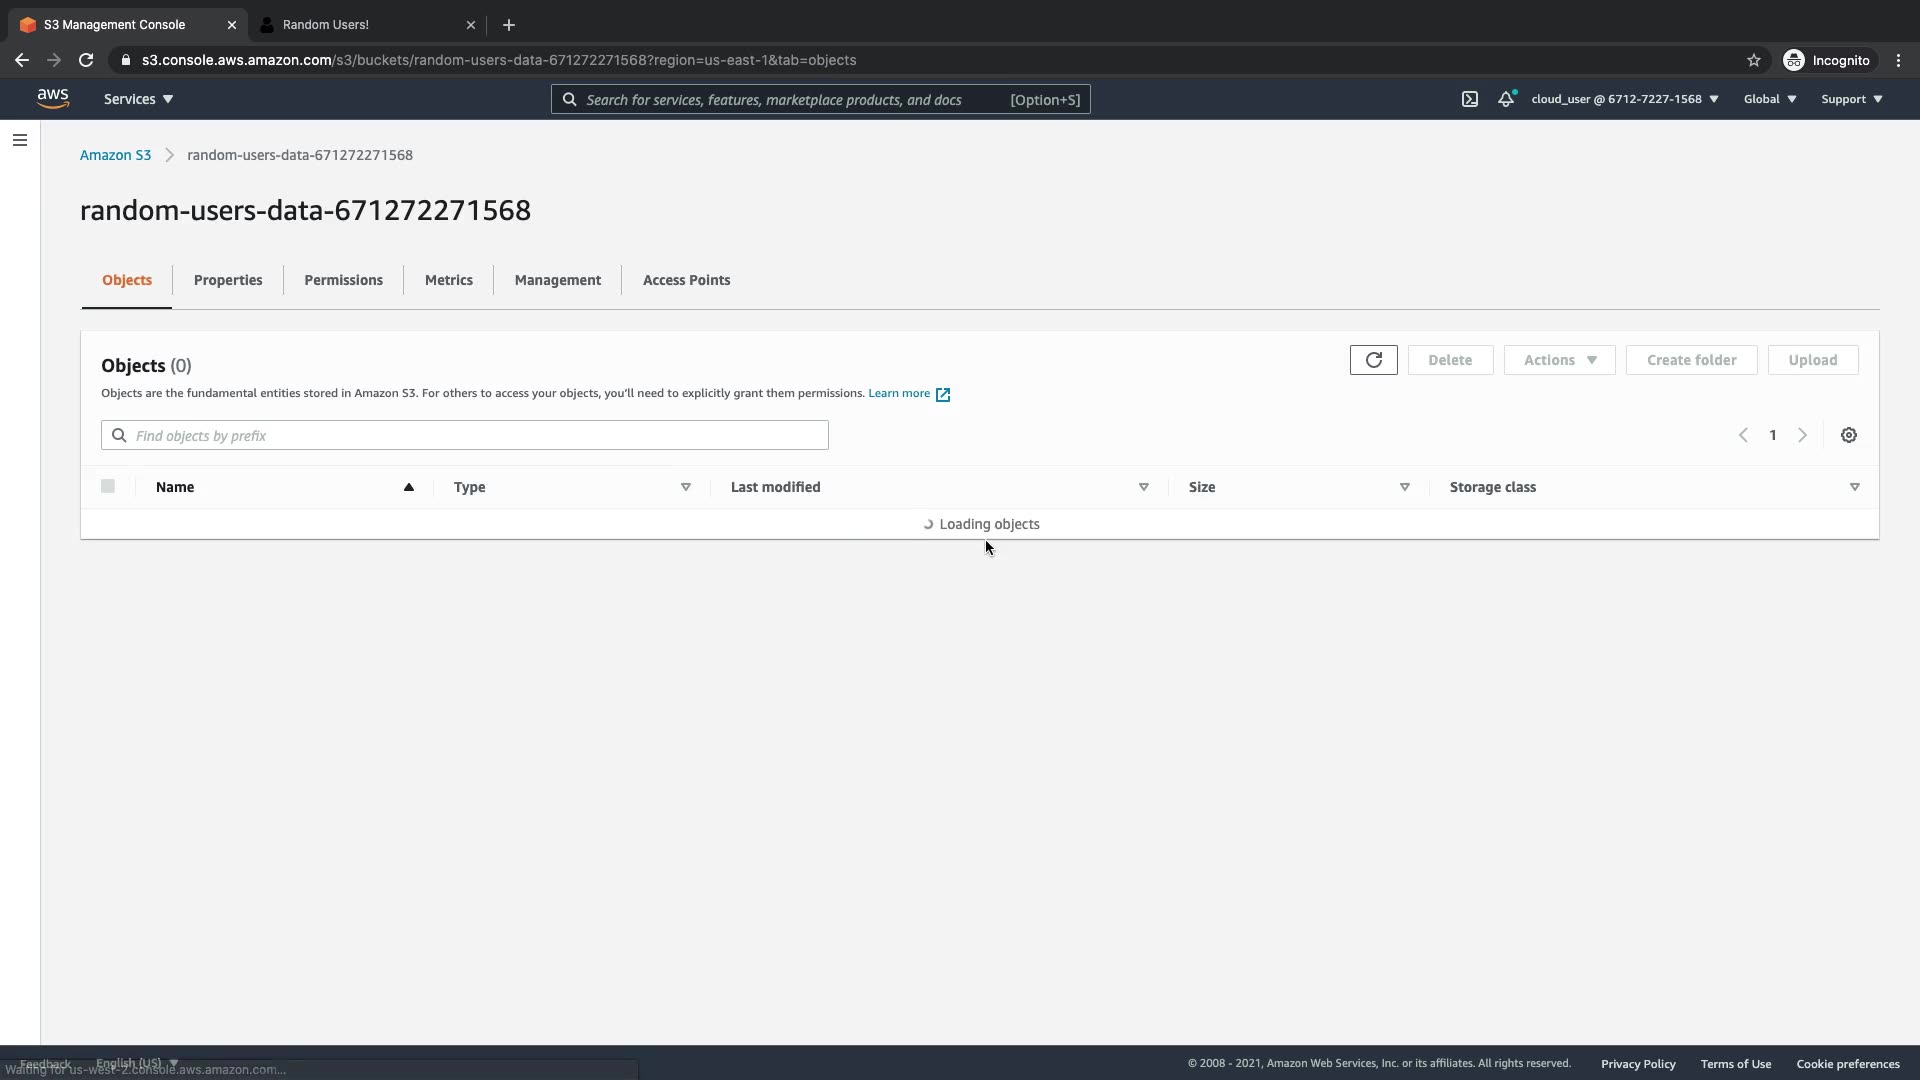
Task: Open the AWS CloudShell icon
Action: (1469, 99)
